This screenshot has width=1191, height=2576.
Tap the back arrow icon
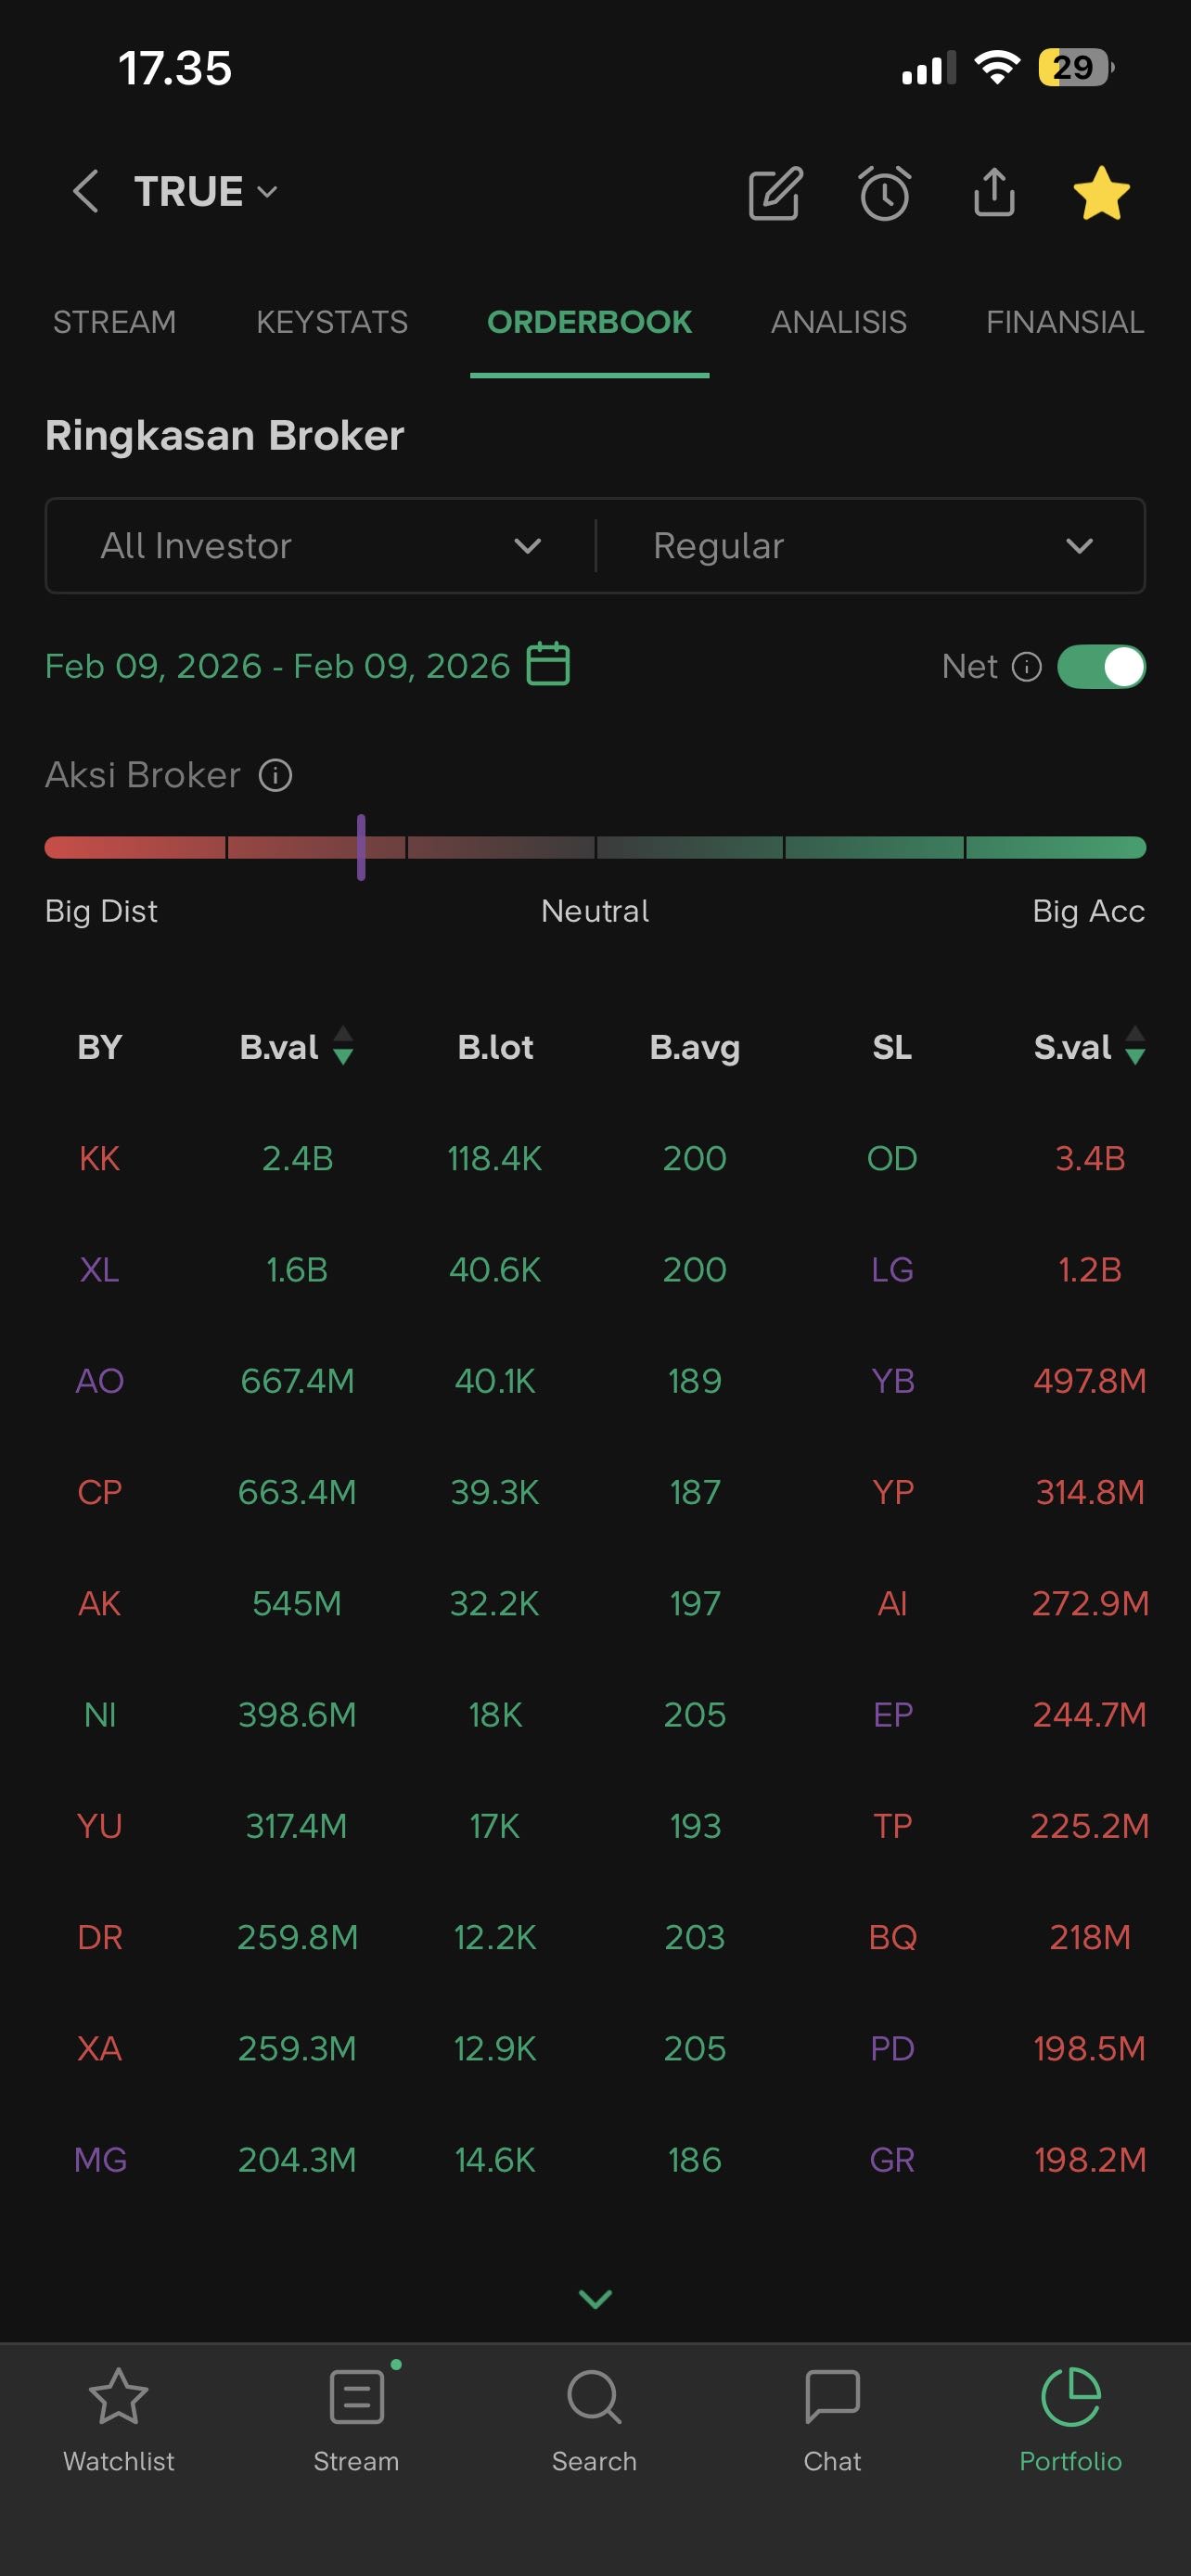pos(86,191)
